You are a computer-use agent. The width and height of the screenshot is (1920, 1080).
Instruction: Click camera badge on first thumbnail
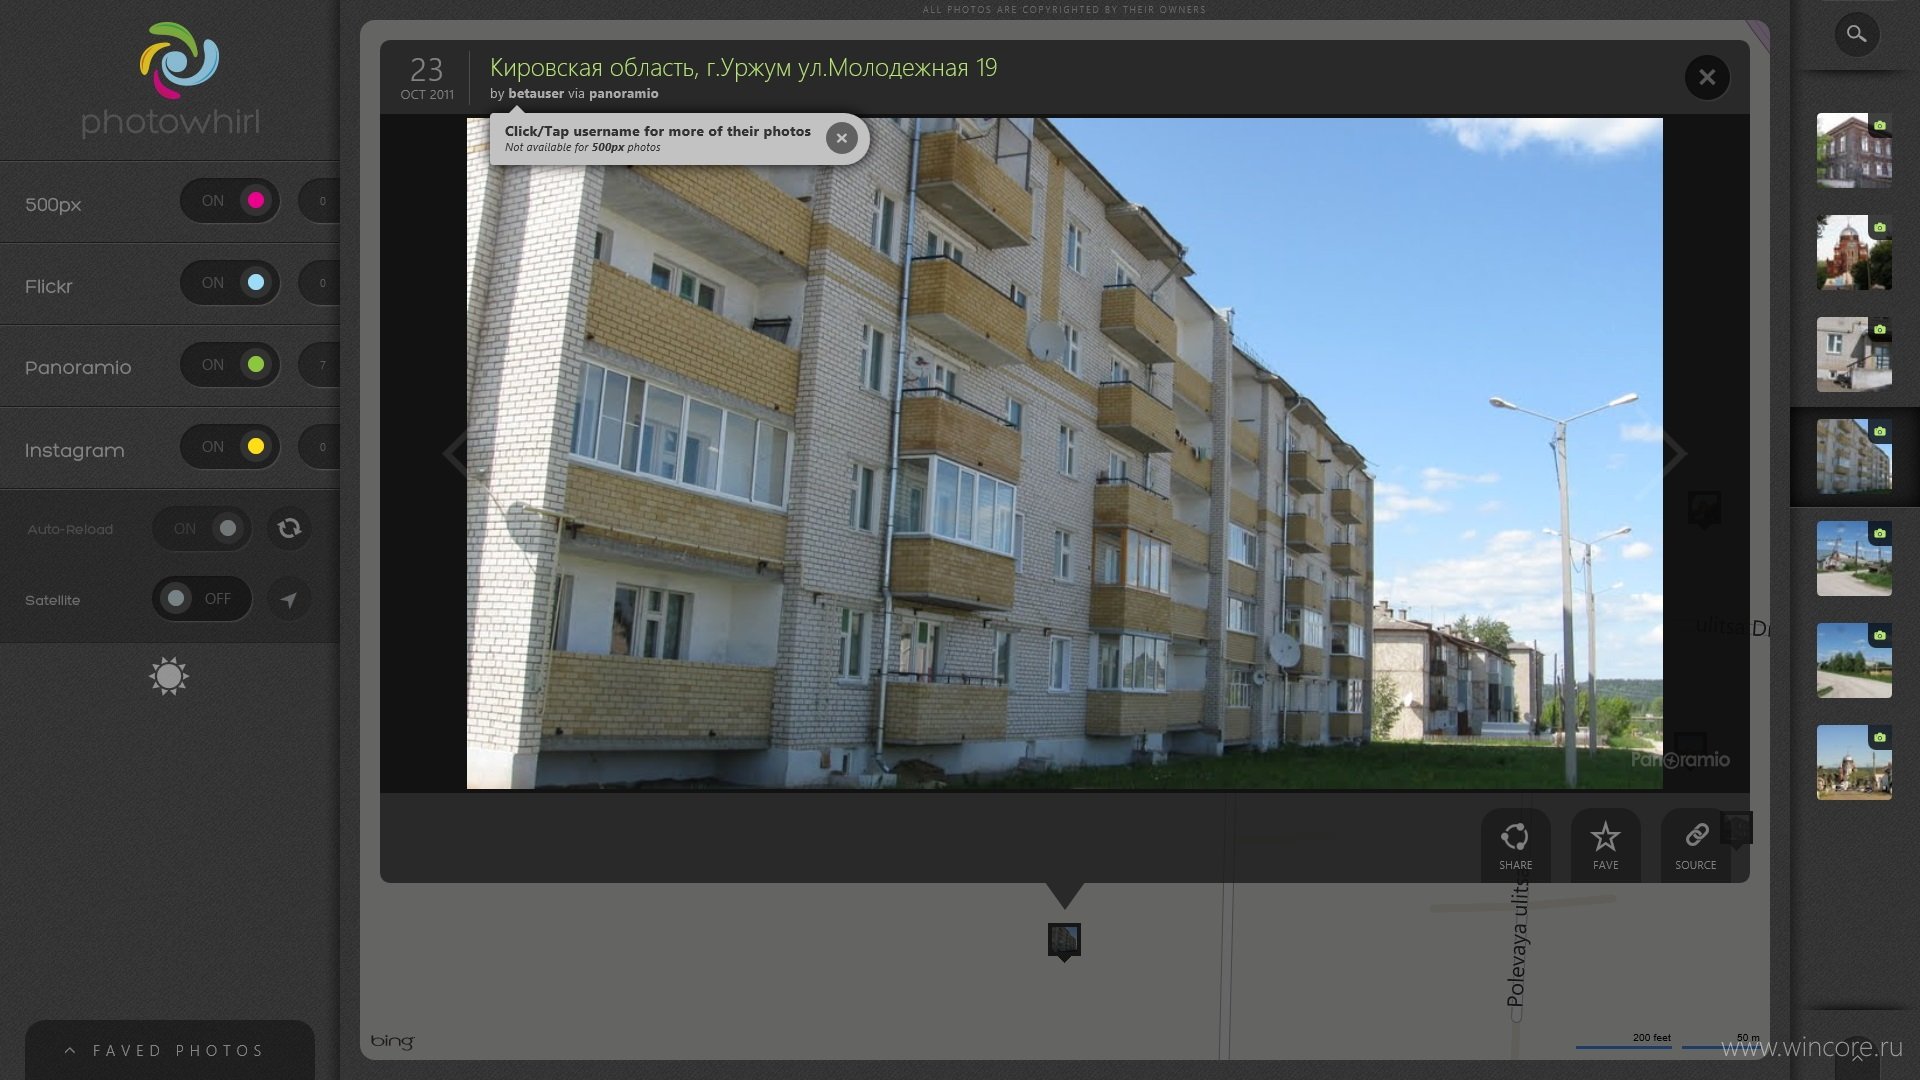pyautogui.click(x=1880, y=126)
